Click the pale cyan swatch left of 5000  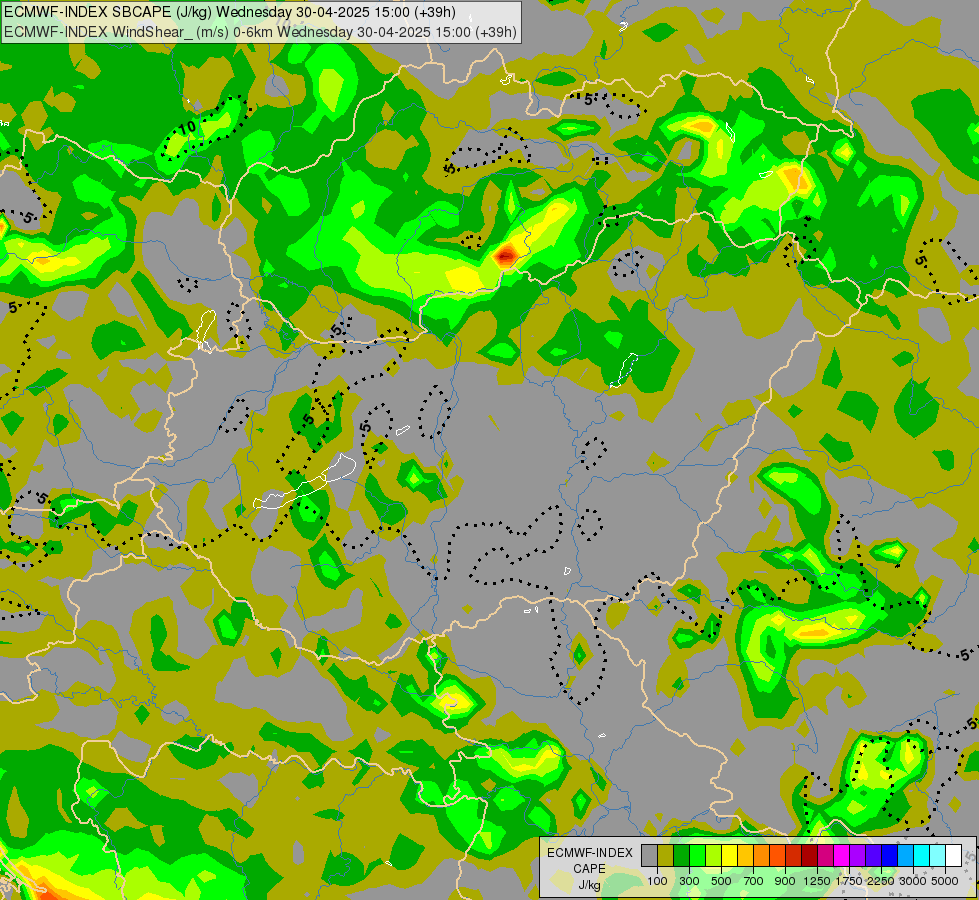938,856
